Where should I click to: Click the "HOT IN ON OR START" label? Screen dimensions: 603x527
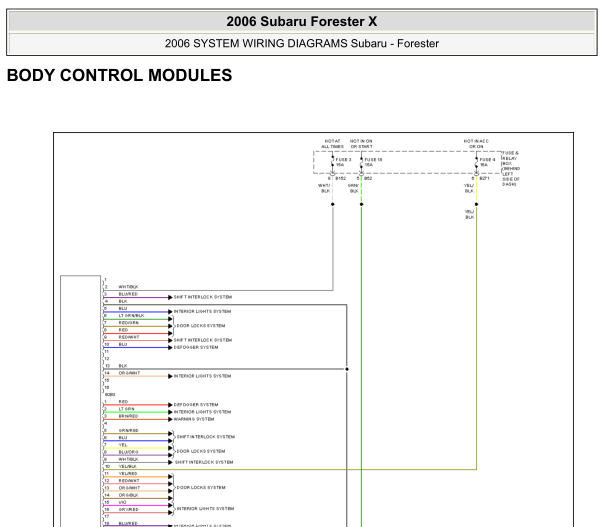(x=361, y=144)
